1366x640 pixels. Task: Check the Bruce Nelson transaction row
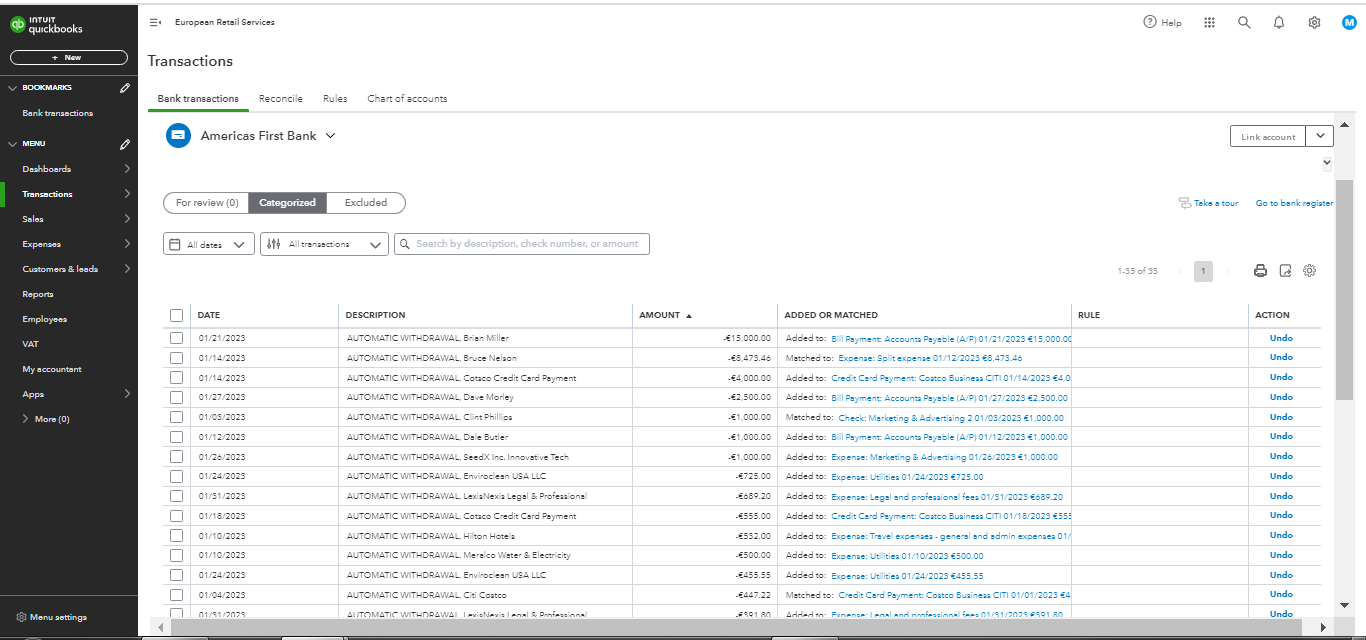pos(177,358)
